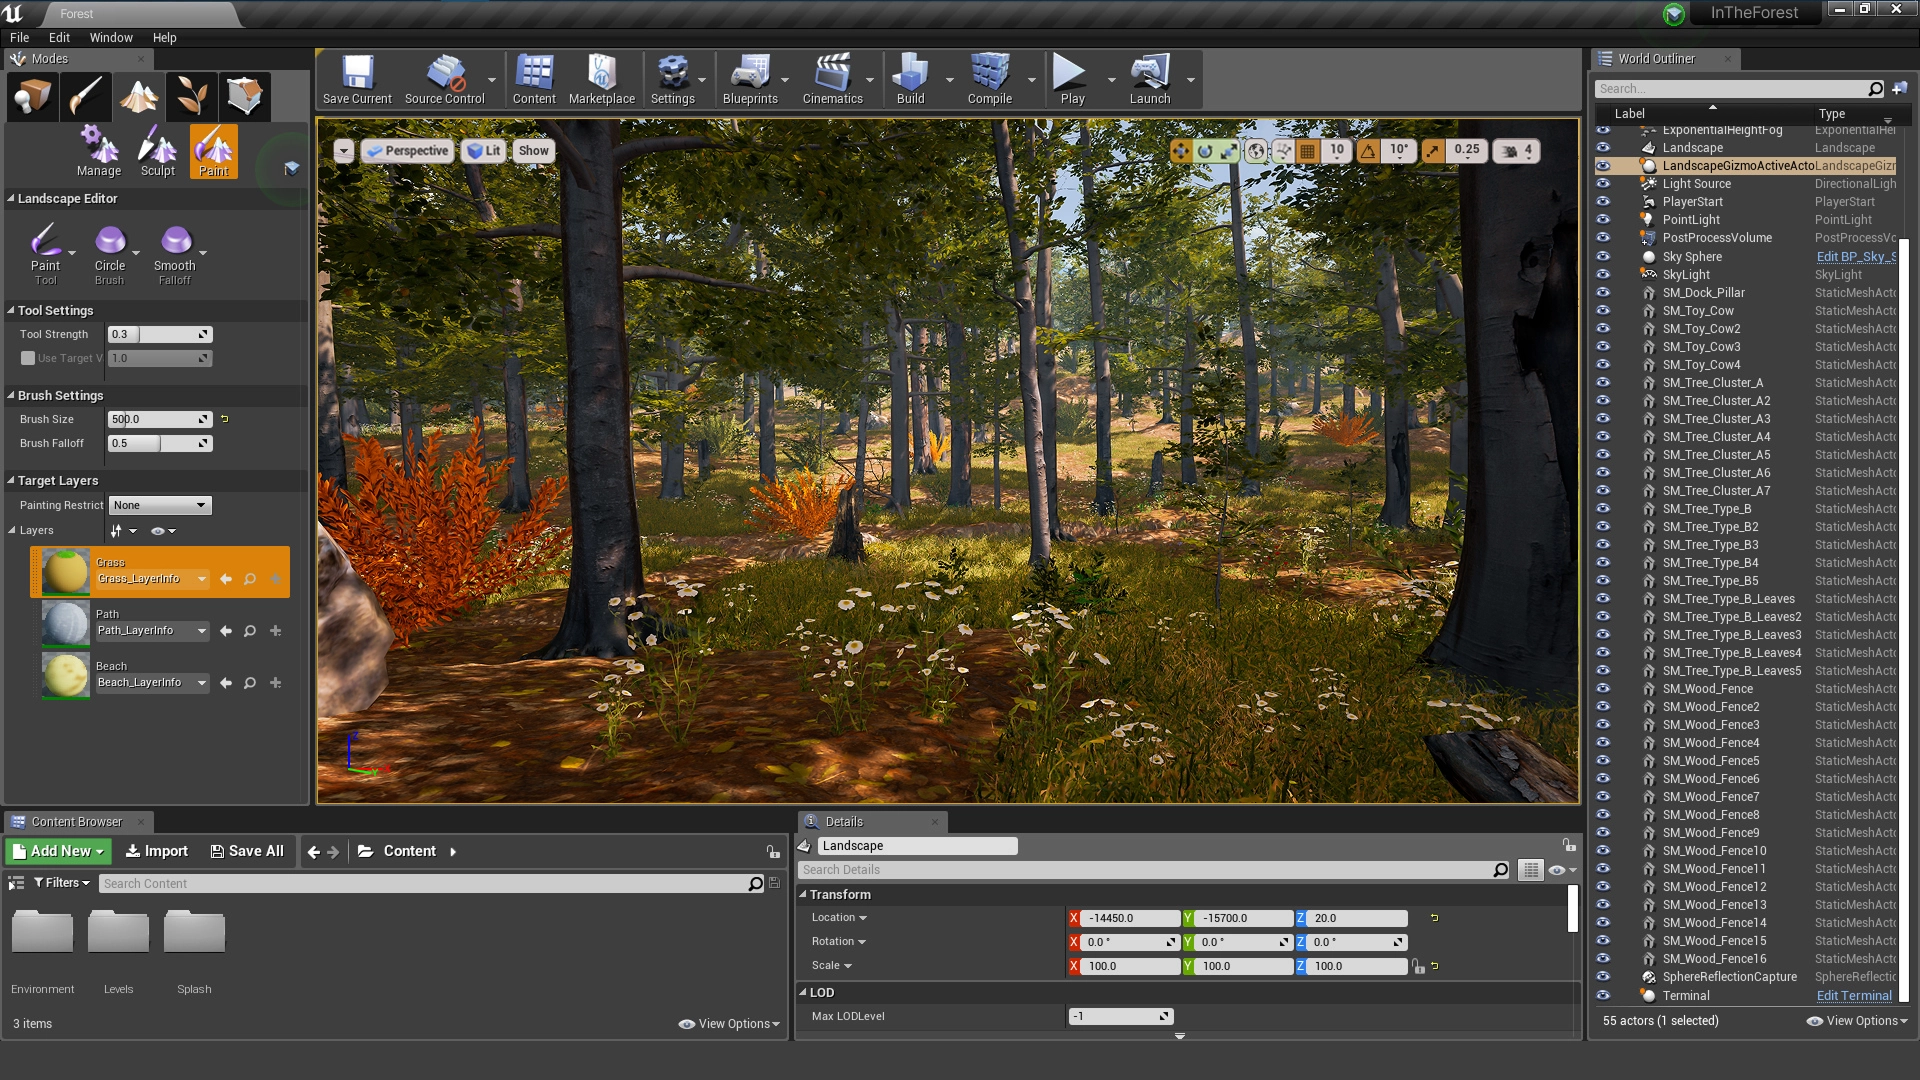This screenshot has width=1920, height=1080.
Task: Select the Mesh Paint mode icon
Action: coord(85,96)
